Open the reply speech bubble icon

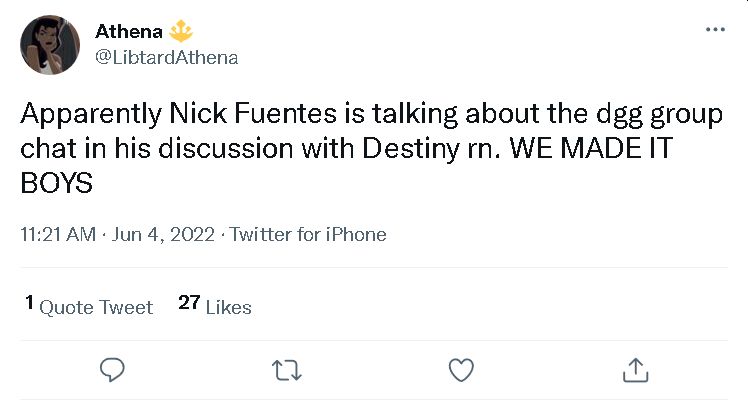coord(112,370)
